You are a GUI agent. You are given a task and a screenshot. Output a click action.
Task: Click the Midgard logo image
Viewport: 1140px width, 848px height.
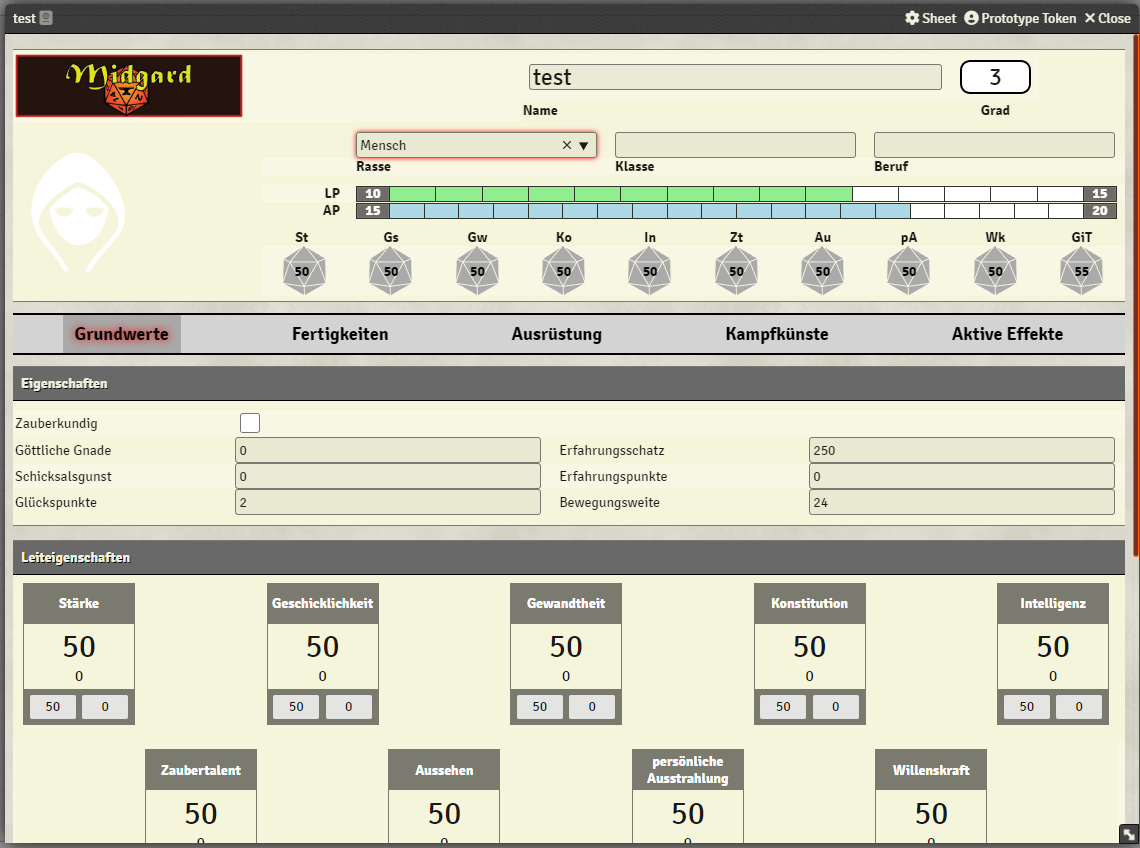click(129, 86)
